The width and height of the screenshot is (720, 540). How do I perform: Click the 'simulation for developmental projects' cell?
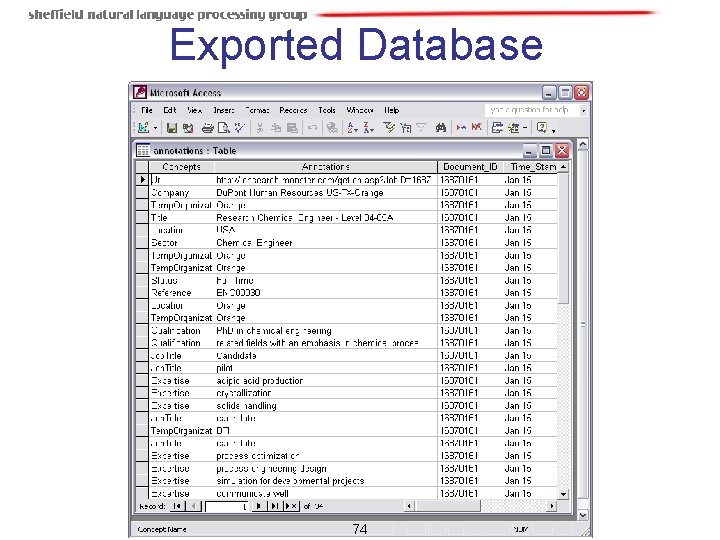point(326,481)
